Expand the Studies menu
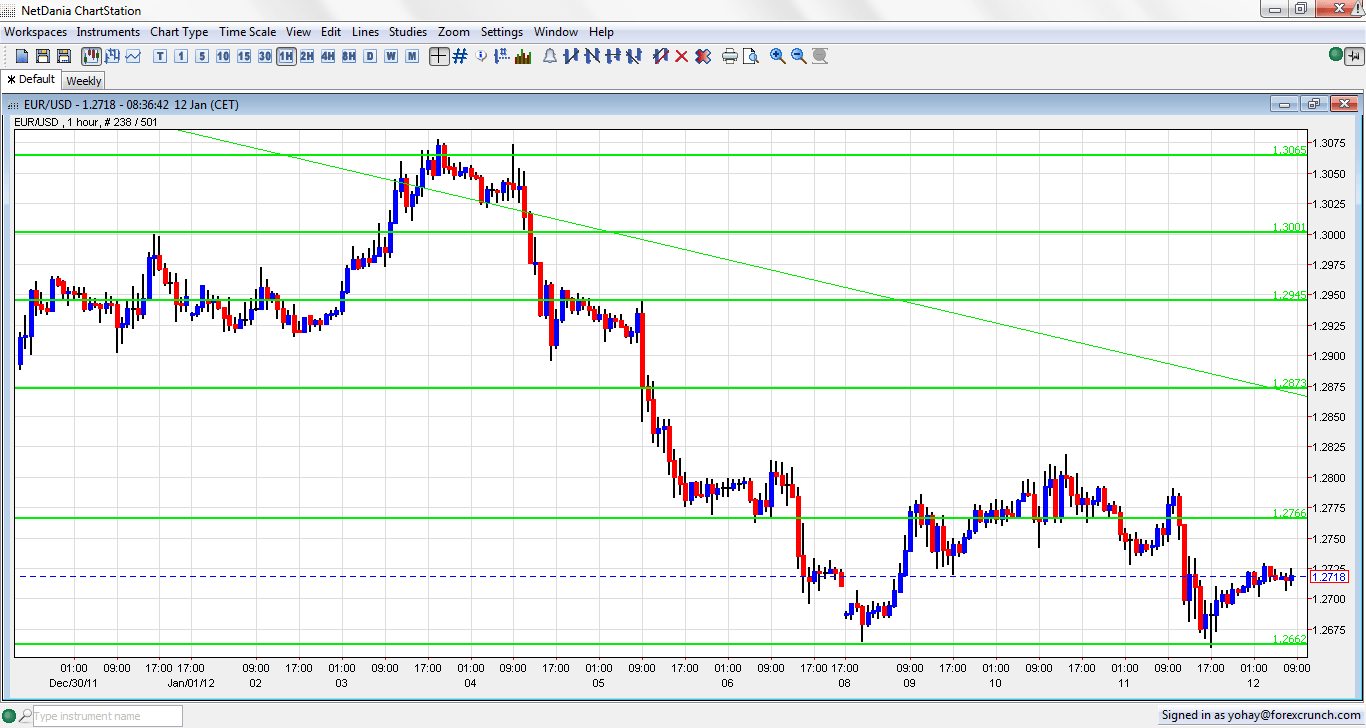 pos(407,32)
